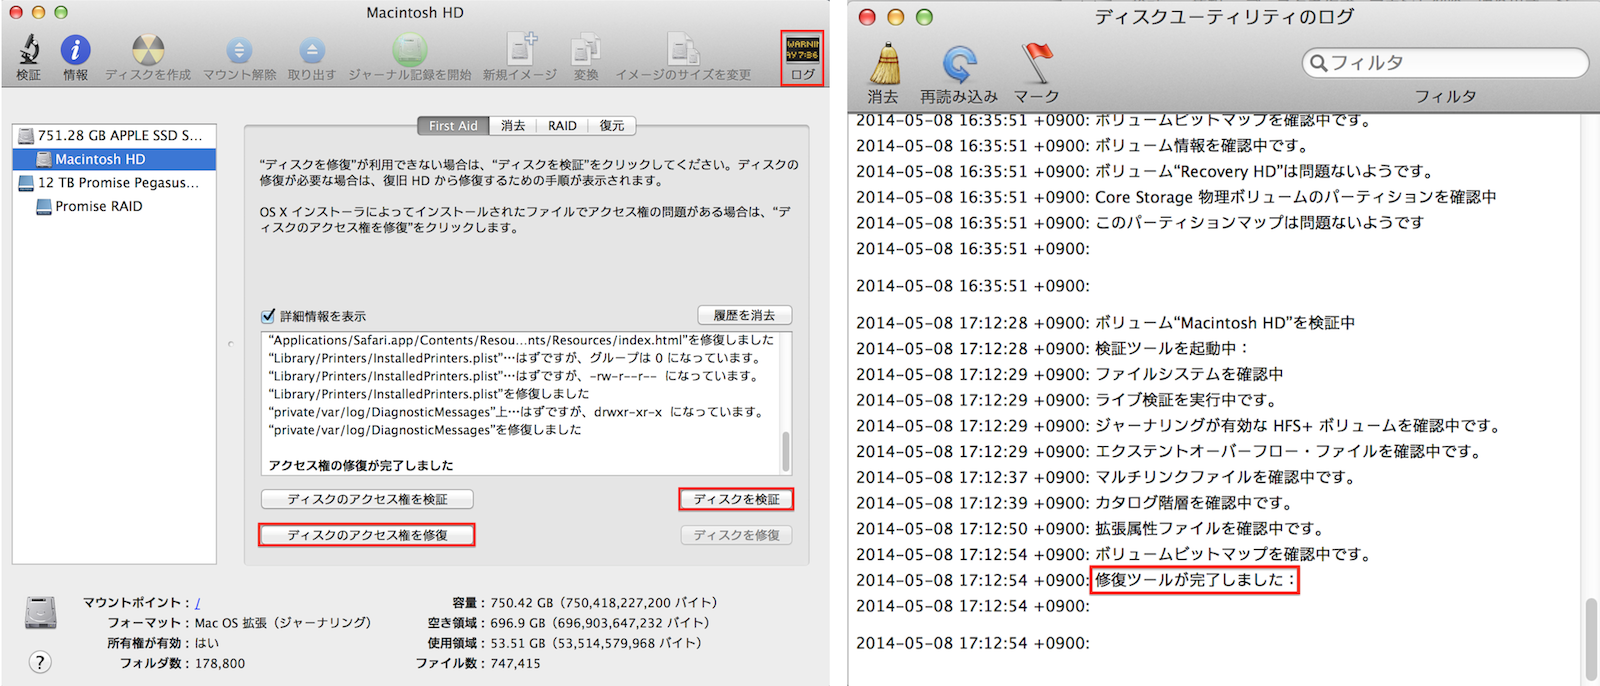The width and height of the screenshot is (1600, 686).
Task: Switch to the 復元 (Restore) tab
Action: click(x=612, y=126)
